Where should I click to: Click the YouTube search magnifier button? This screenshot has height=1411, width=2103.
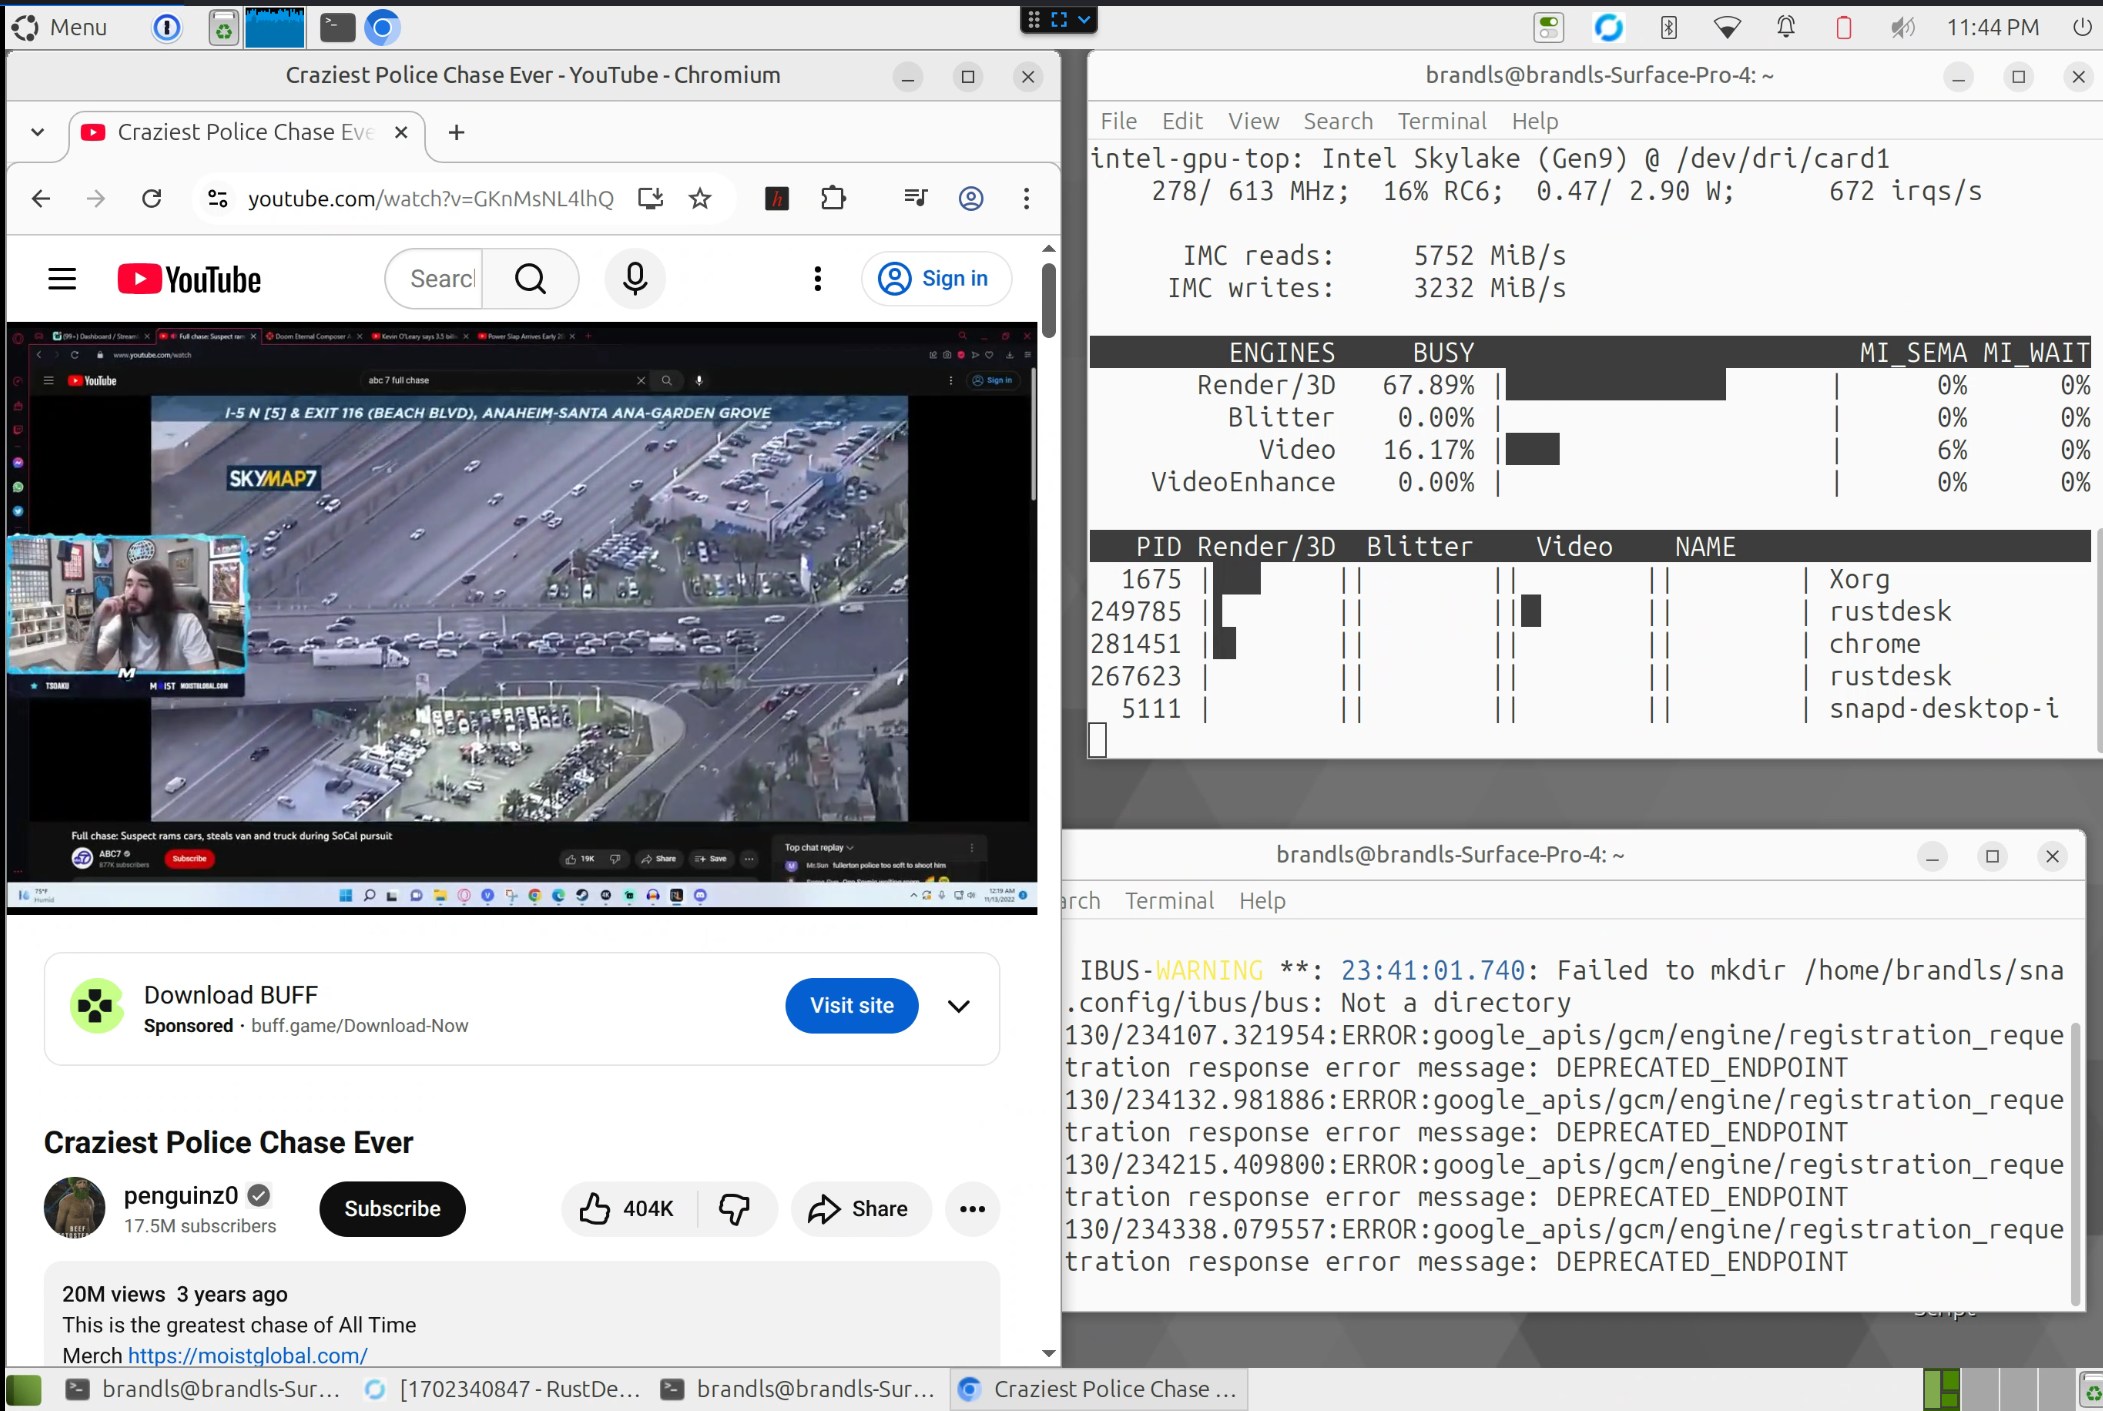point(530,278)
